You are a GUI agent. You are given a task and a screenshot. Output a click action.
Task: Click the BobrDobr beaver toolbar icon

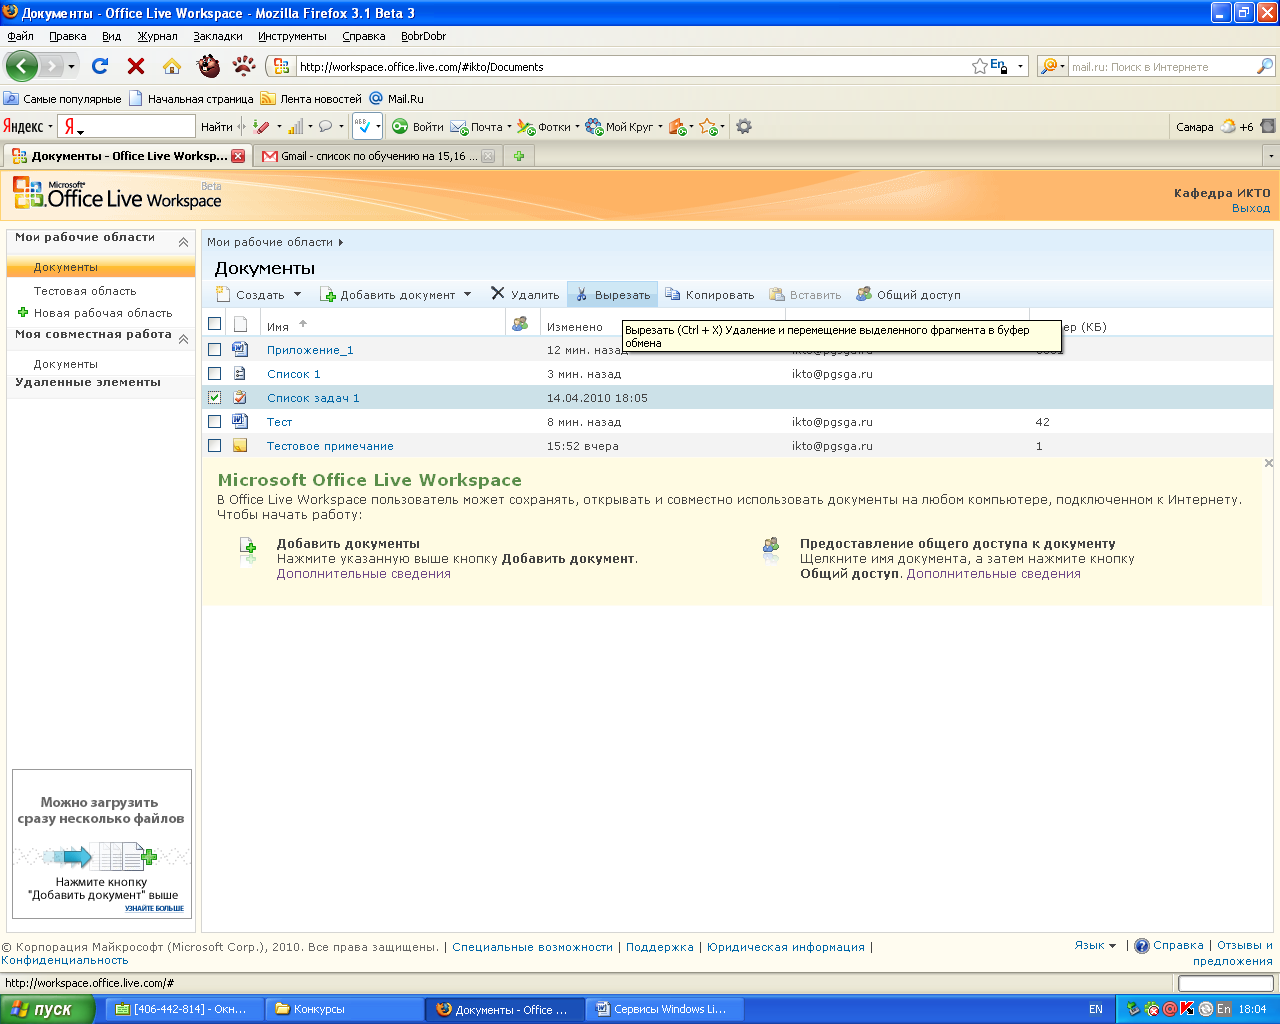208,66
